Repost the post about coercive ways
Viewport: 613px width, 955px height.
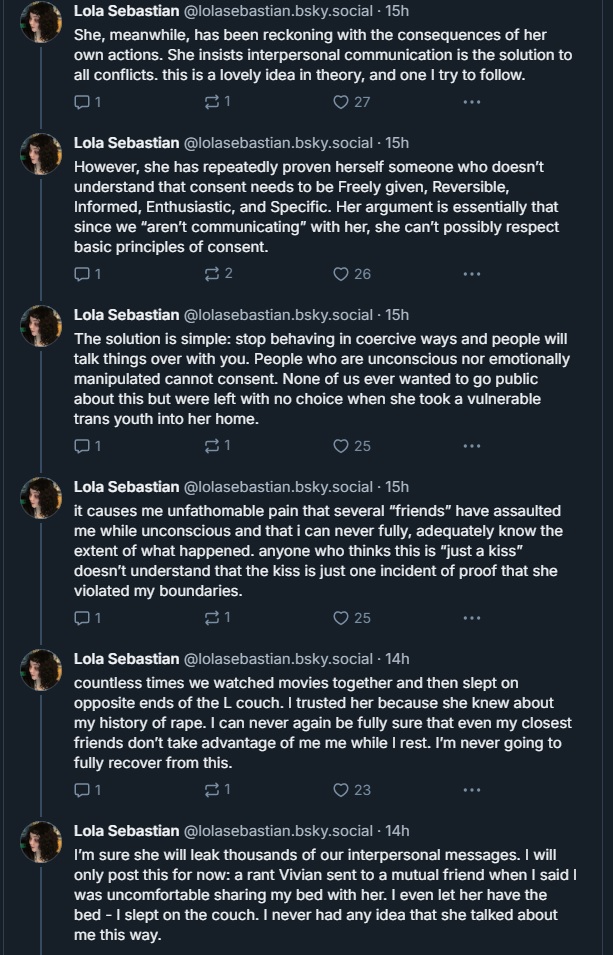pos(211,446)
